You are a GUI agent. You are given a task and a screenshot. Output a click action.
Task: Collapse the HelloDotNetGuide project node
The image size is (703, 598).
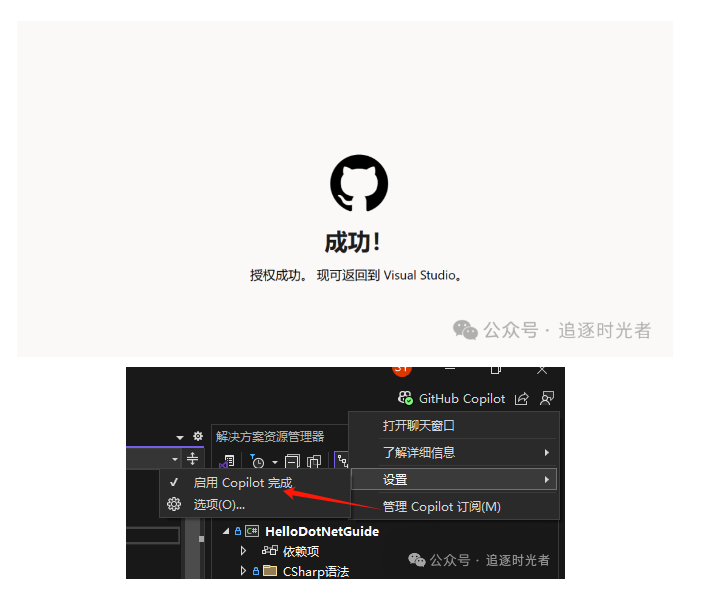click(x=226, y=531)
